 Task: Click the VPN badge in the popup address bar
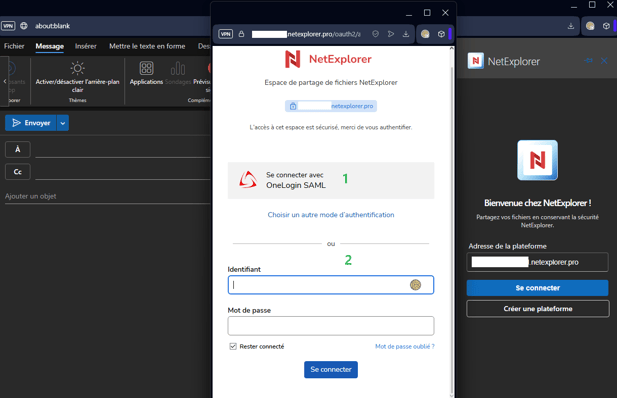225,34
